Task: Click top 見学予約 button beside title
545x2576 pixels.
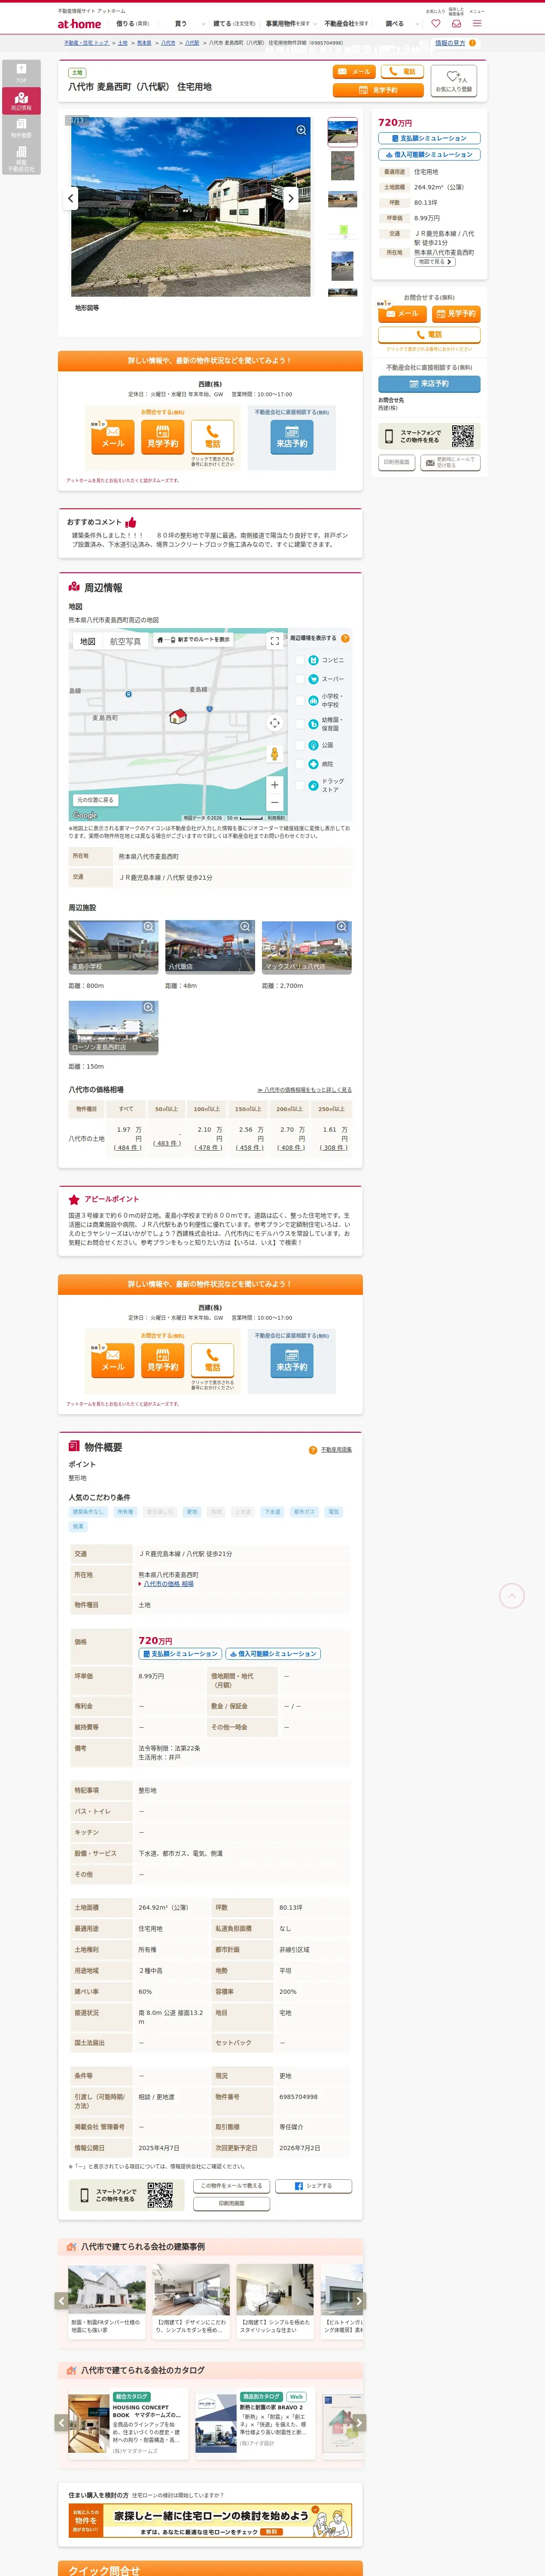Action: pos(378,90)
